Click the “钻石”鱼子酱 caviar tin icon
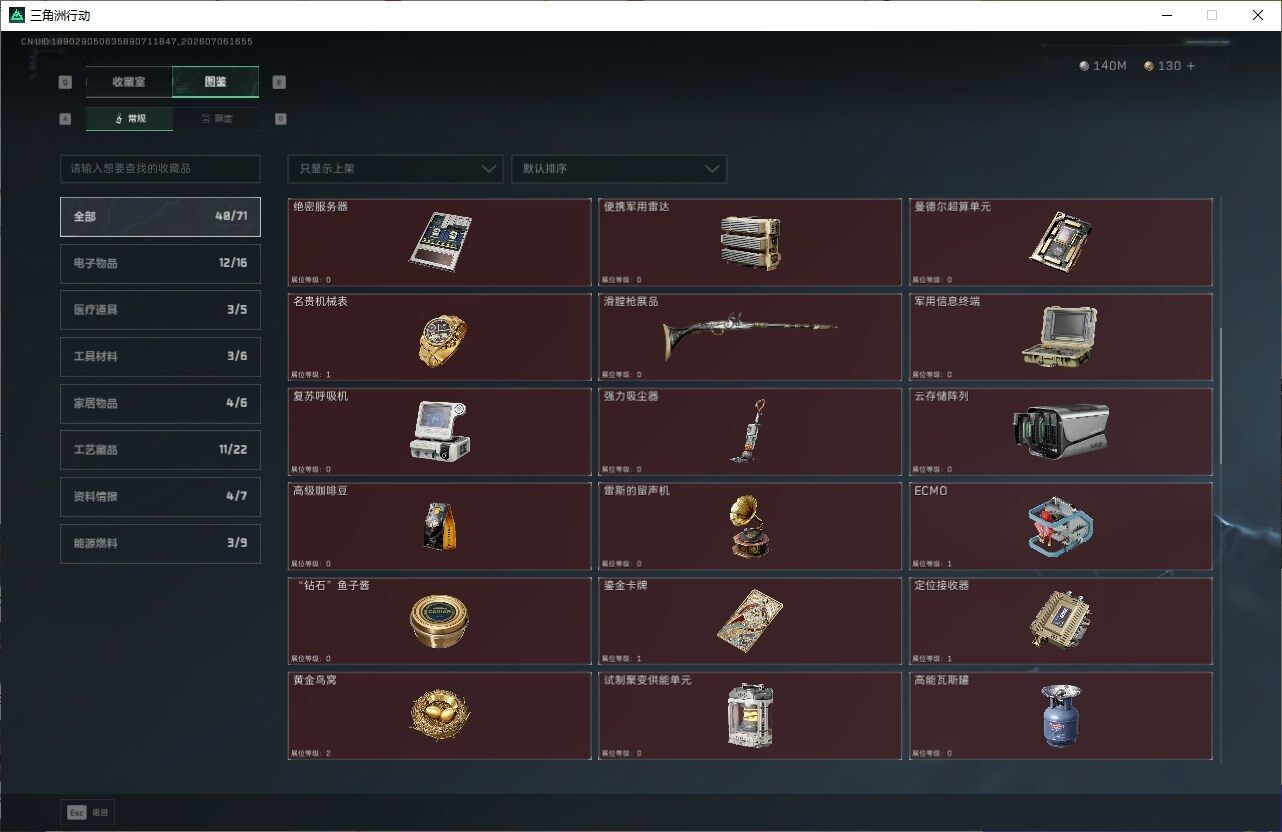This screenshot has width=1282, height=832. pyautogui.click(x=440, y=620)
